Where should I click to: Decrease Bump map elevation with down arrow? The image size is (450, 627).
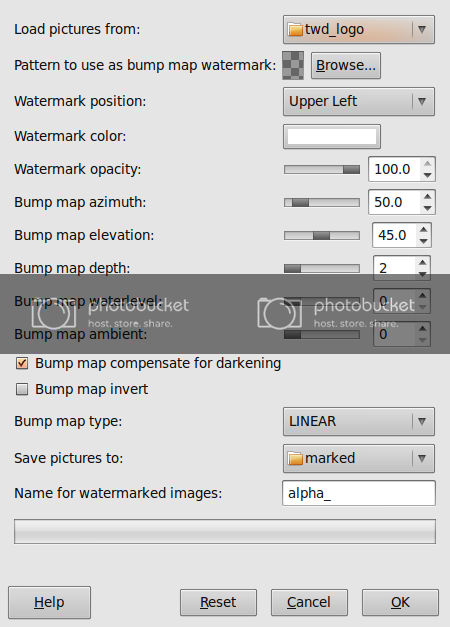pos(423,241)
